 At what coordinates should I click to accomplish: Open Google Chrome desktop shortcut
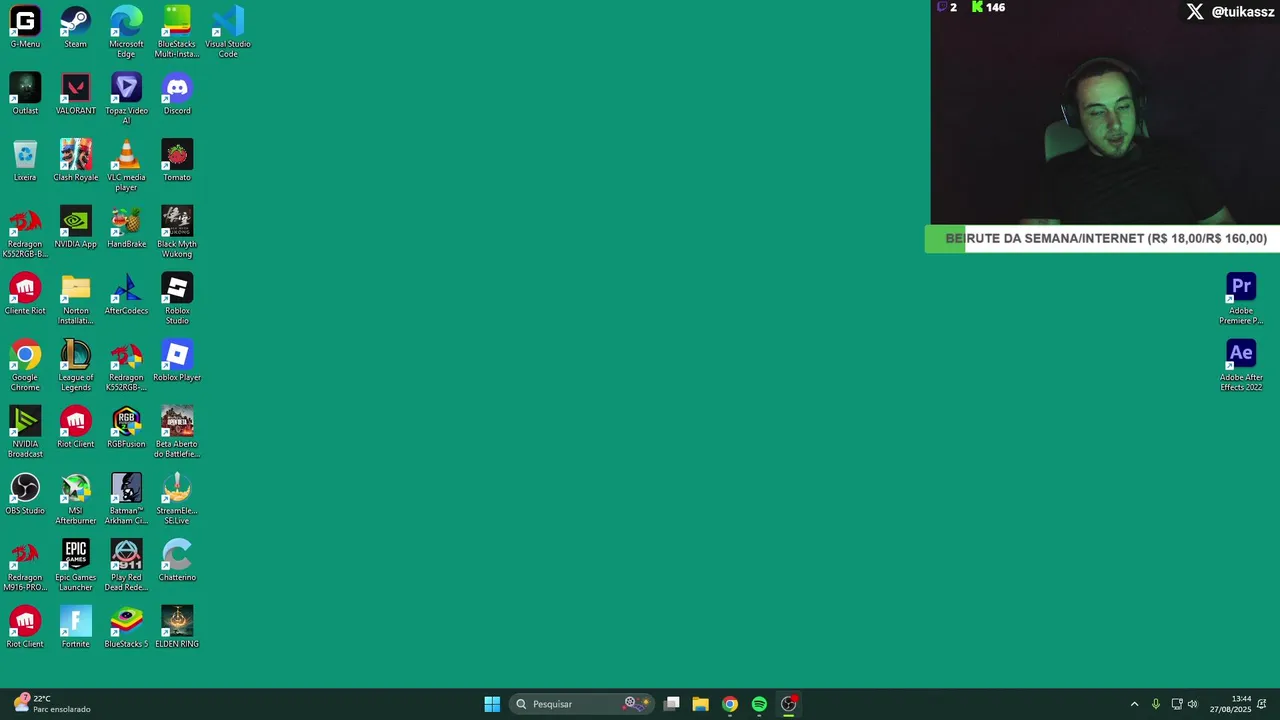[25, 366]
